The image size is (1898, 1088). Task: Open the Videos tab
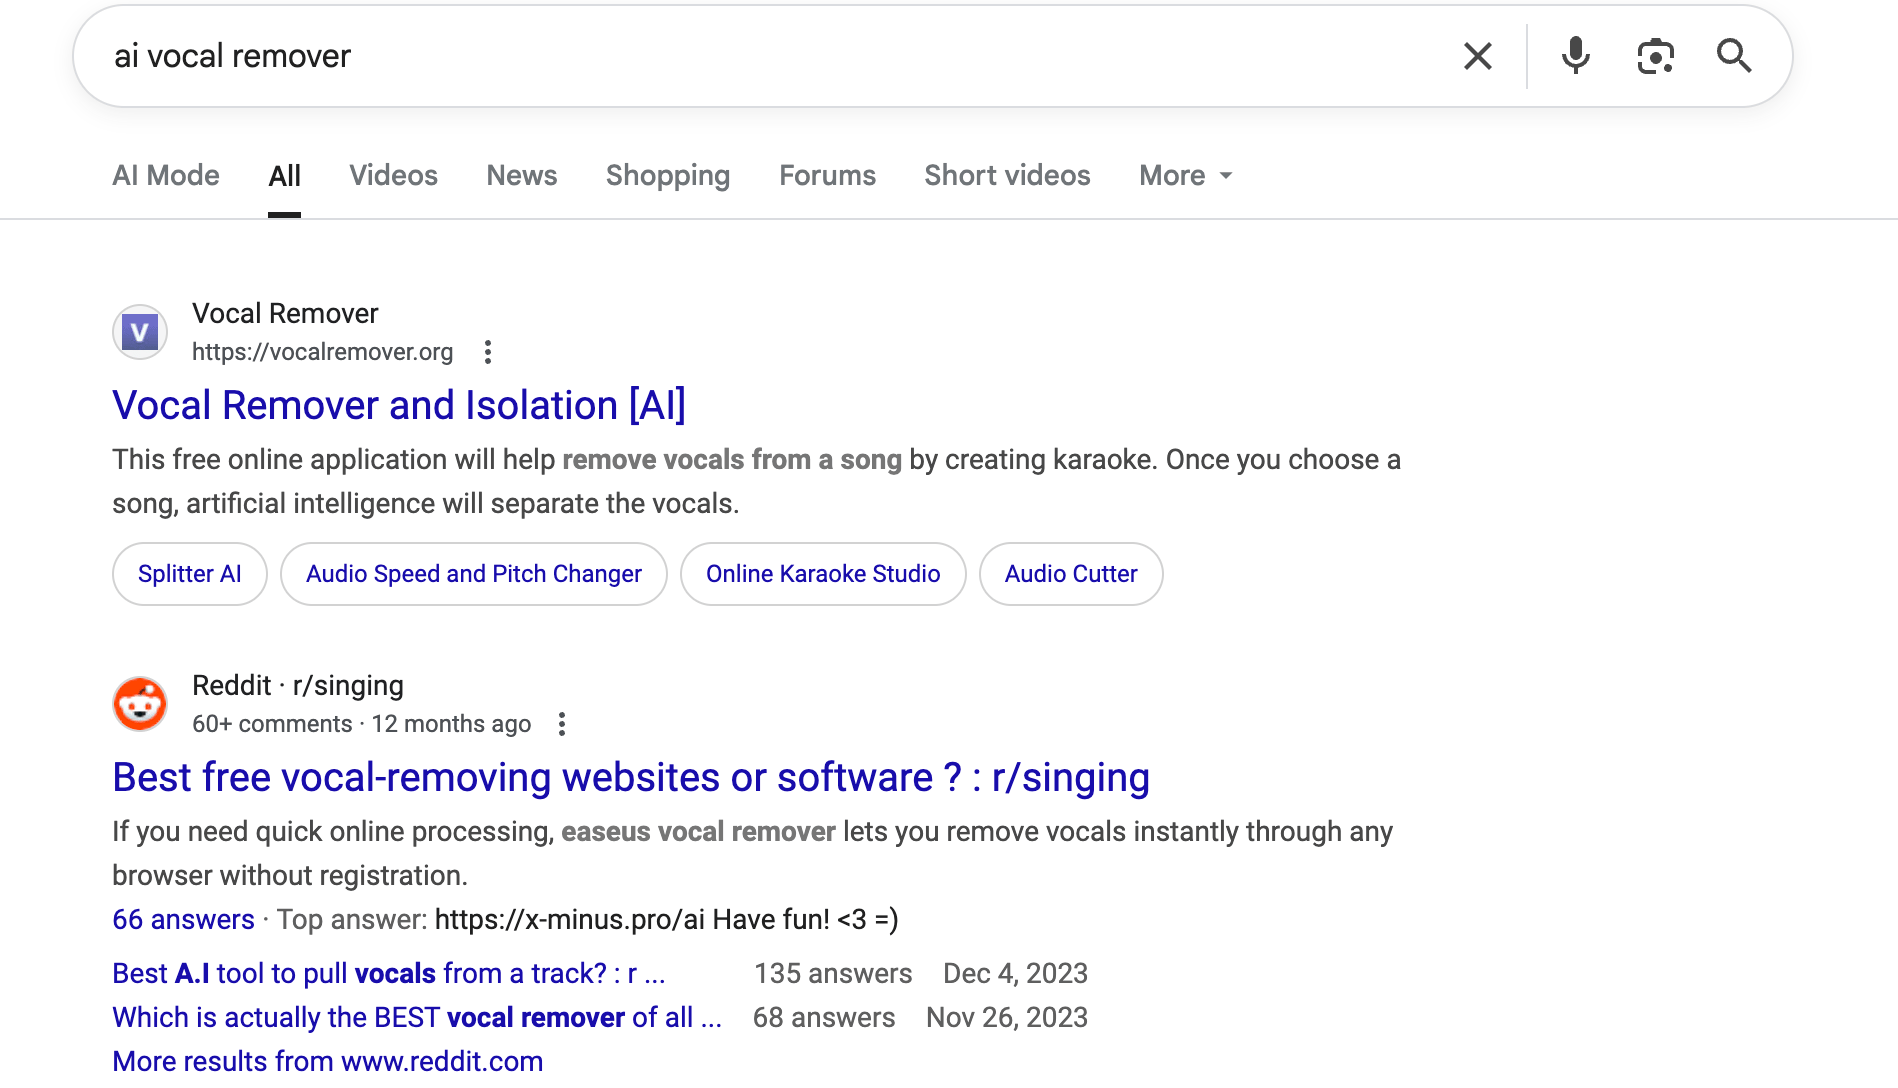(x=393, y=176)
